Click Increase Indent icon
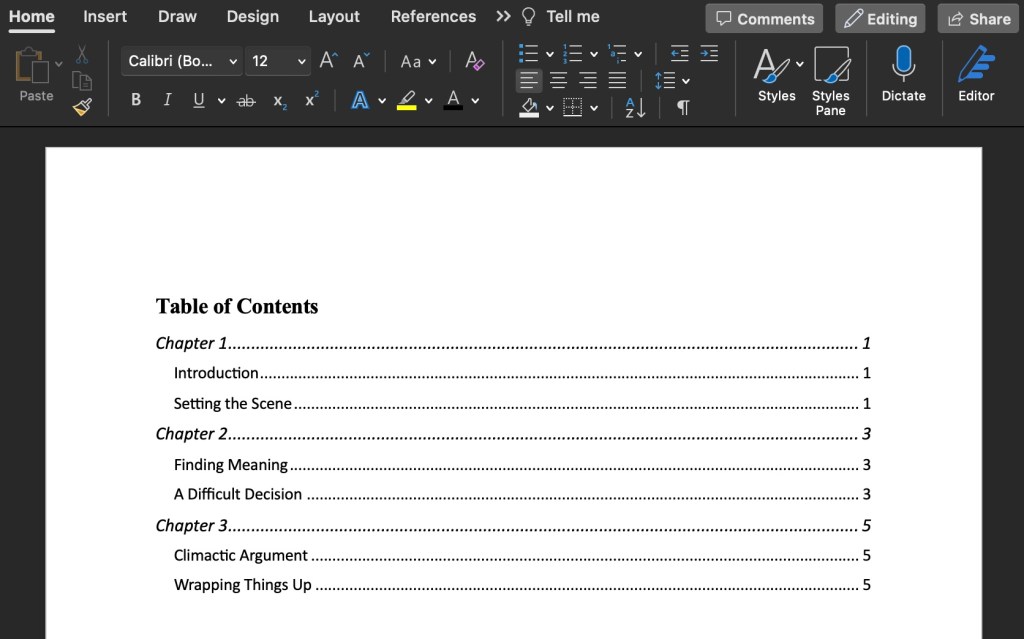The width and height of the screenshot is (1024, 639). 709,54
